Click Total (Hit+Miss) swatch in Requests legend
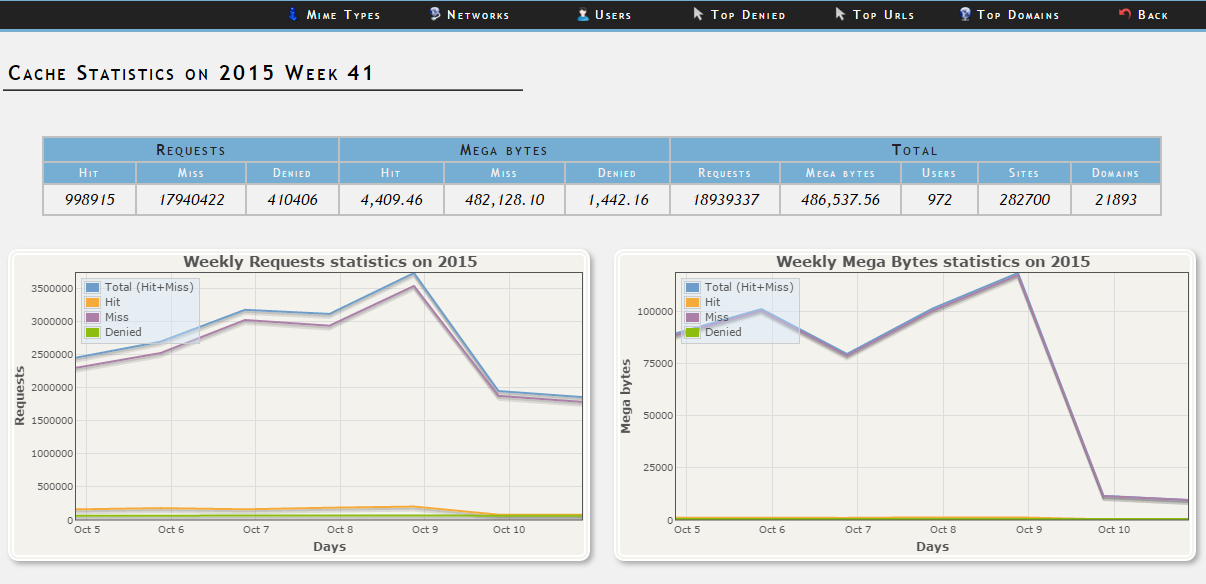Screen dimensions: 1206x584 [x=92, y=287]
